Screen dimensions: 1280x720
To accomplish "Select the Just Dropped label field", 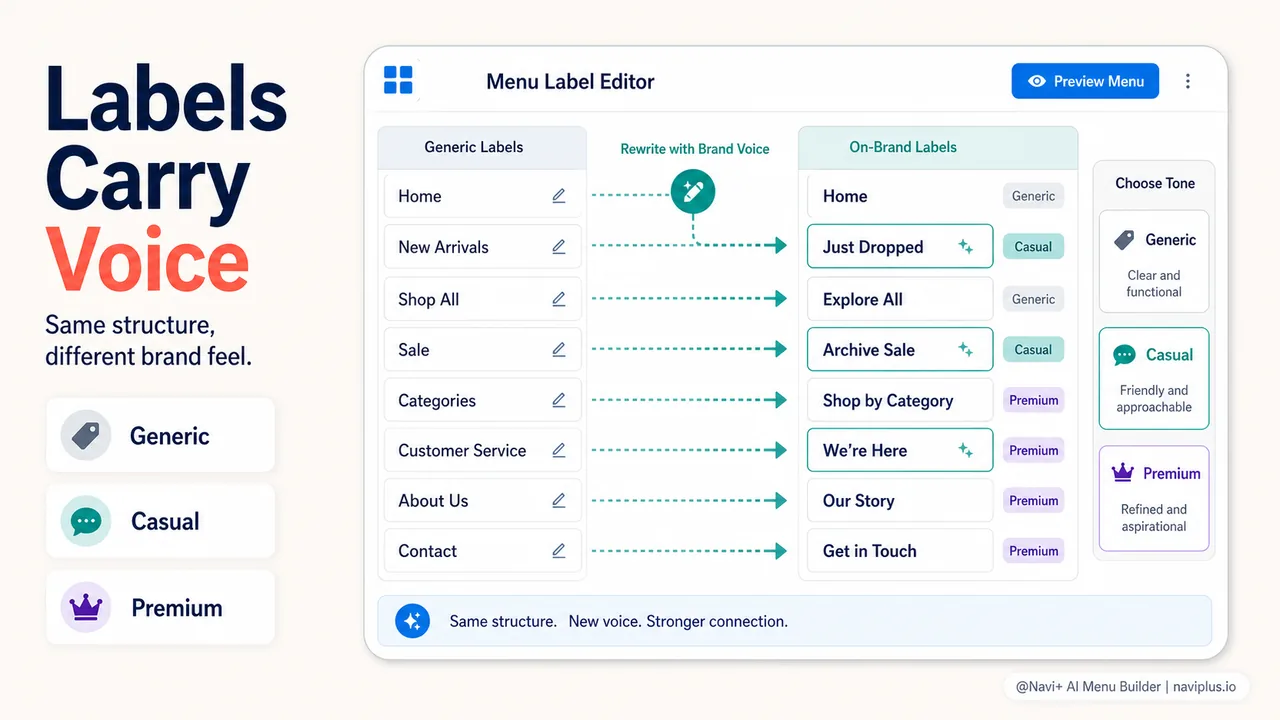I will coord(900,247).
